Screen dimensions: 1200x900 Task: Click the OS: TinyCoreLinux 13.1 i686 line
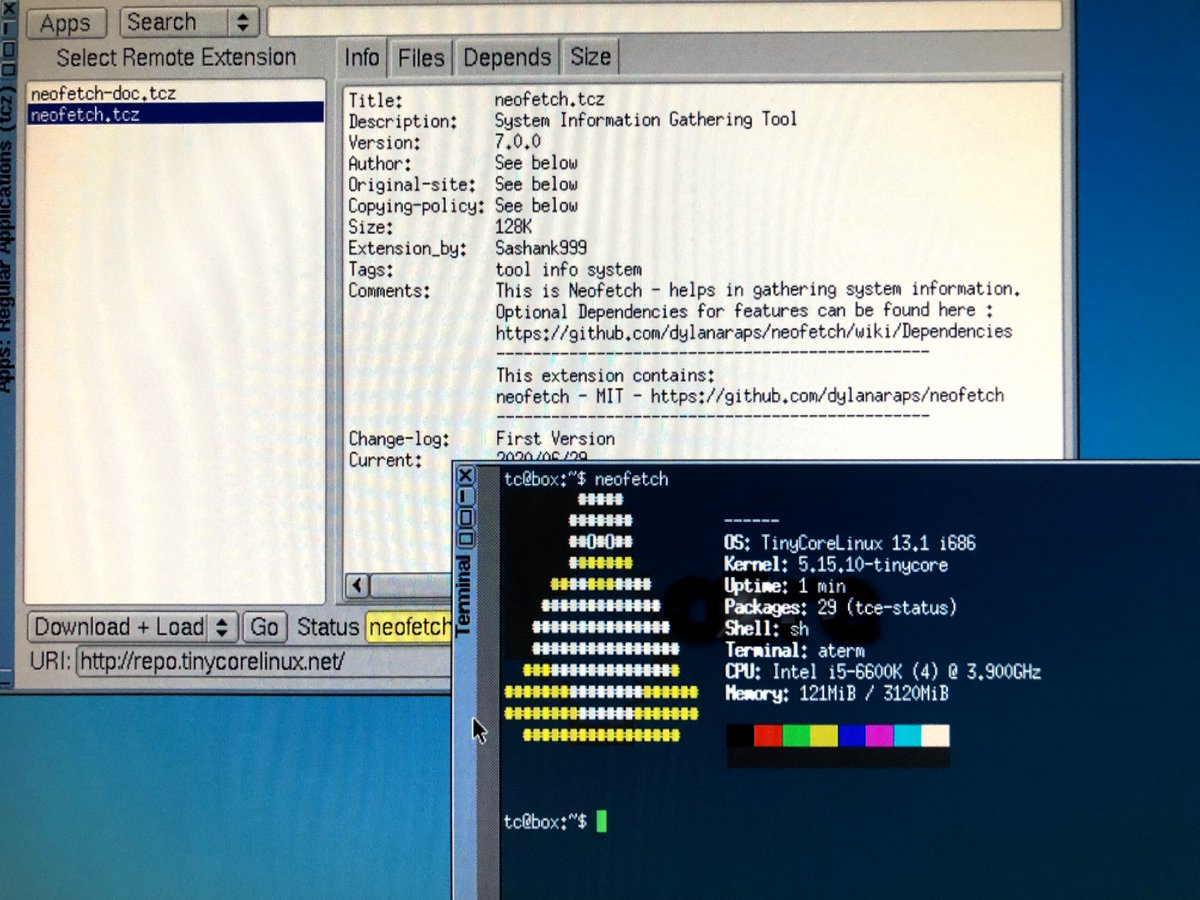850,544
